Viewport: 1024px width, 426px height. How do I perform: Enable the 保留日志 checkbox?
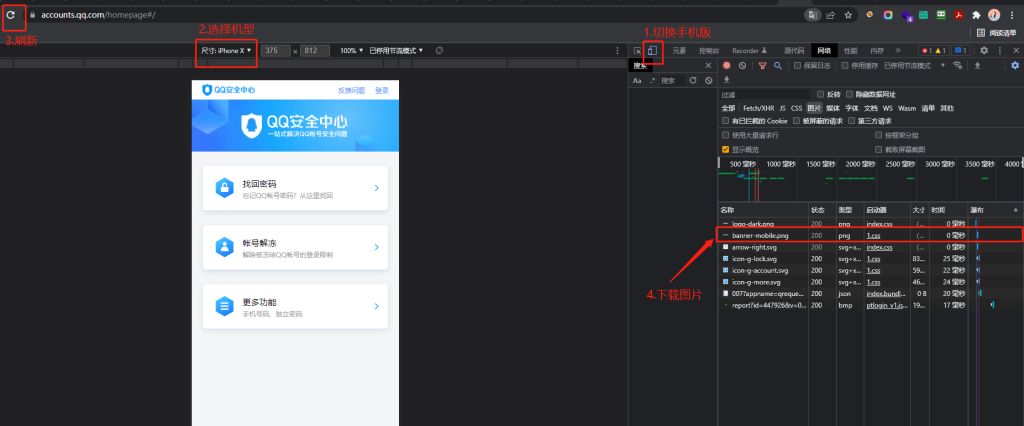click(797, 65)
